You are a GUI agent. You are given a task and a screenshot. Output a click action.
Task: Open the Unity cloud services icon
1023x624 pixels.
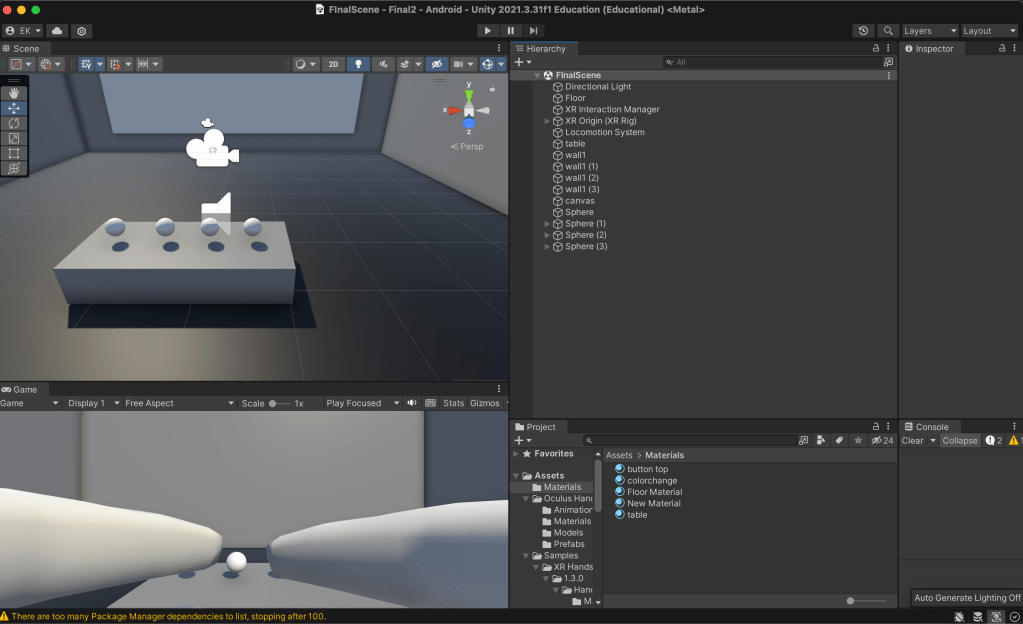[x=57, y=30]
